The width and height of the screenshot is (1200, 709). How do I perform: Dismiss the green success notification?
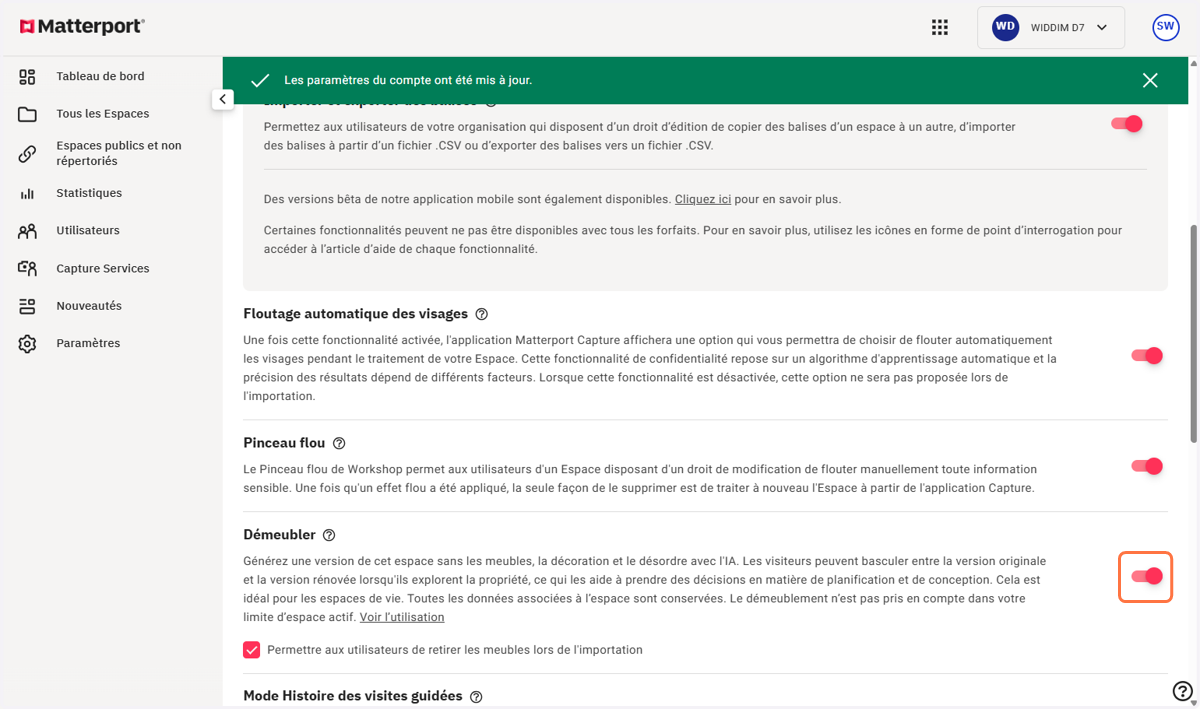pyautogui.click(x=1150, y=80)
